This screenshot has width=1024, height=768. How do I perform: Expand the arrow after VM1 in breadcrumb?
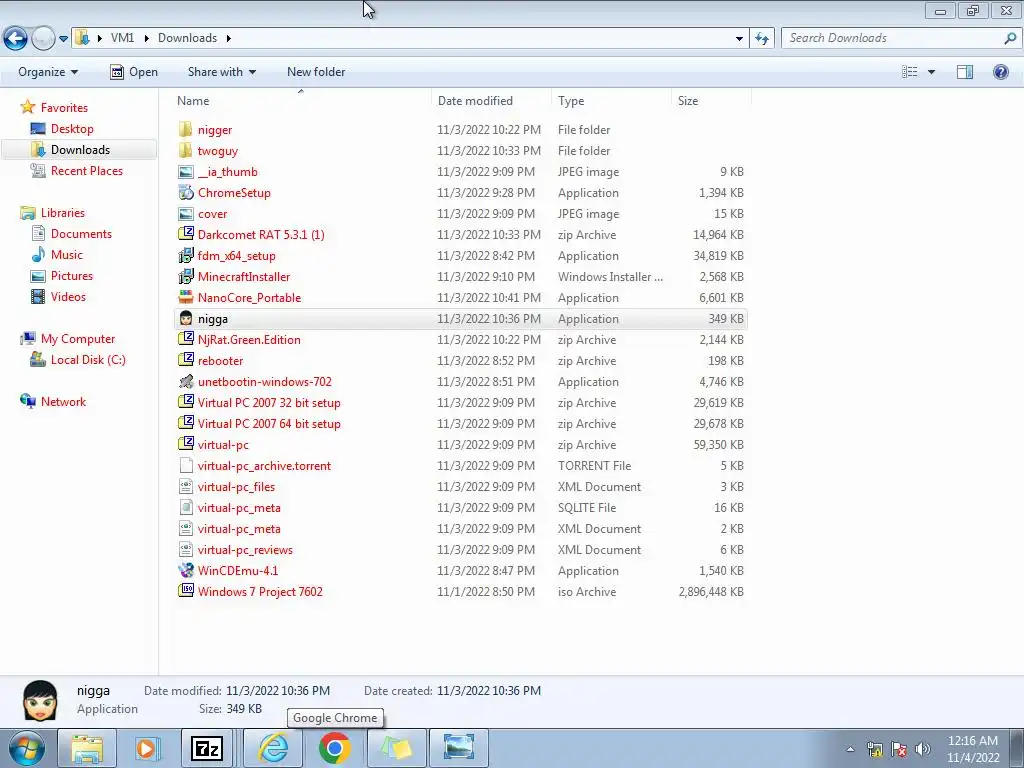(x=146, y=39)
